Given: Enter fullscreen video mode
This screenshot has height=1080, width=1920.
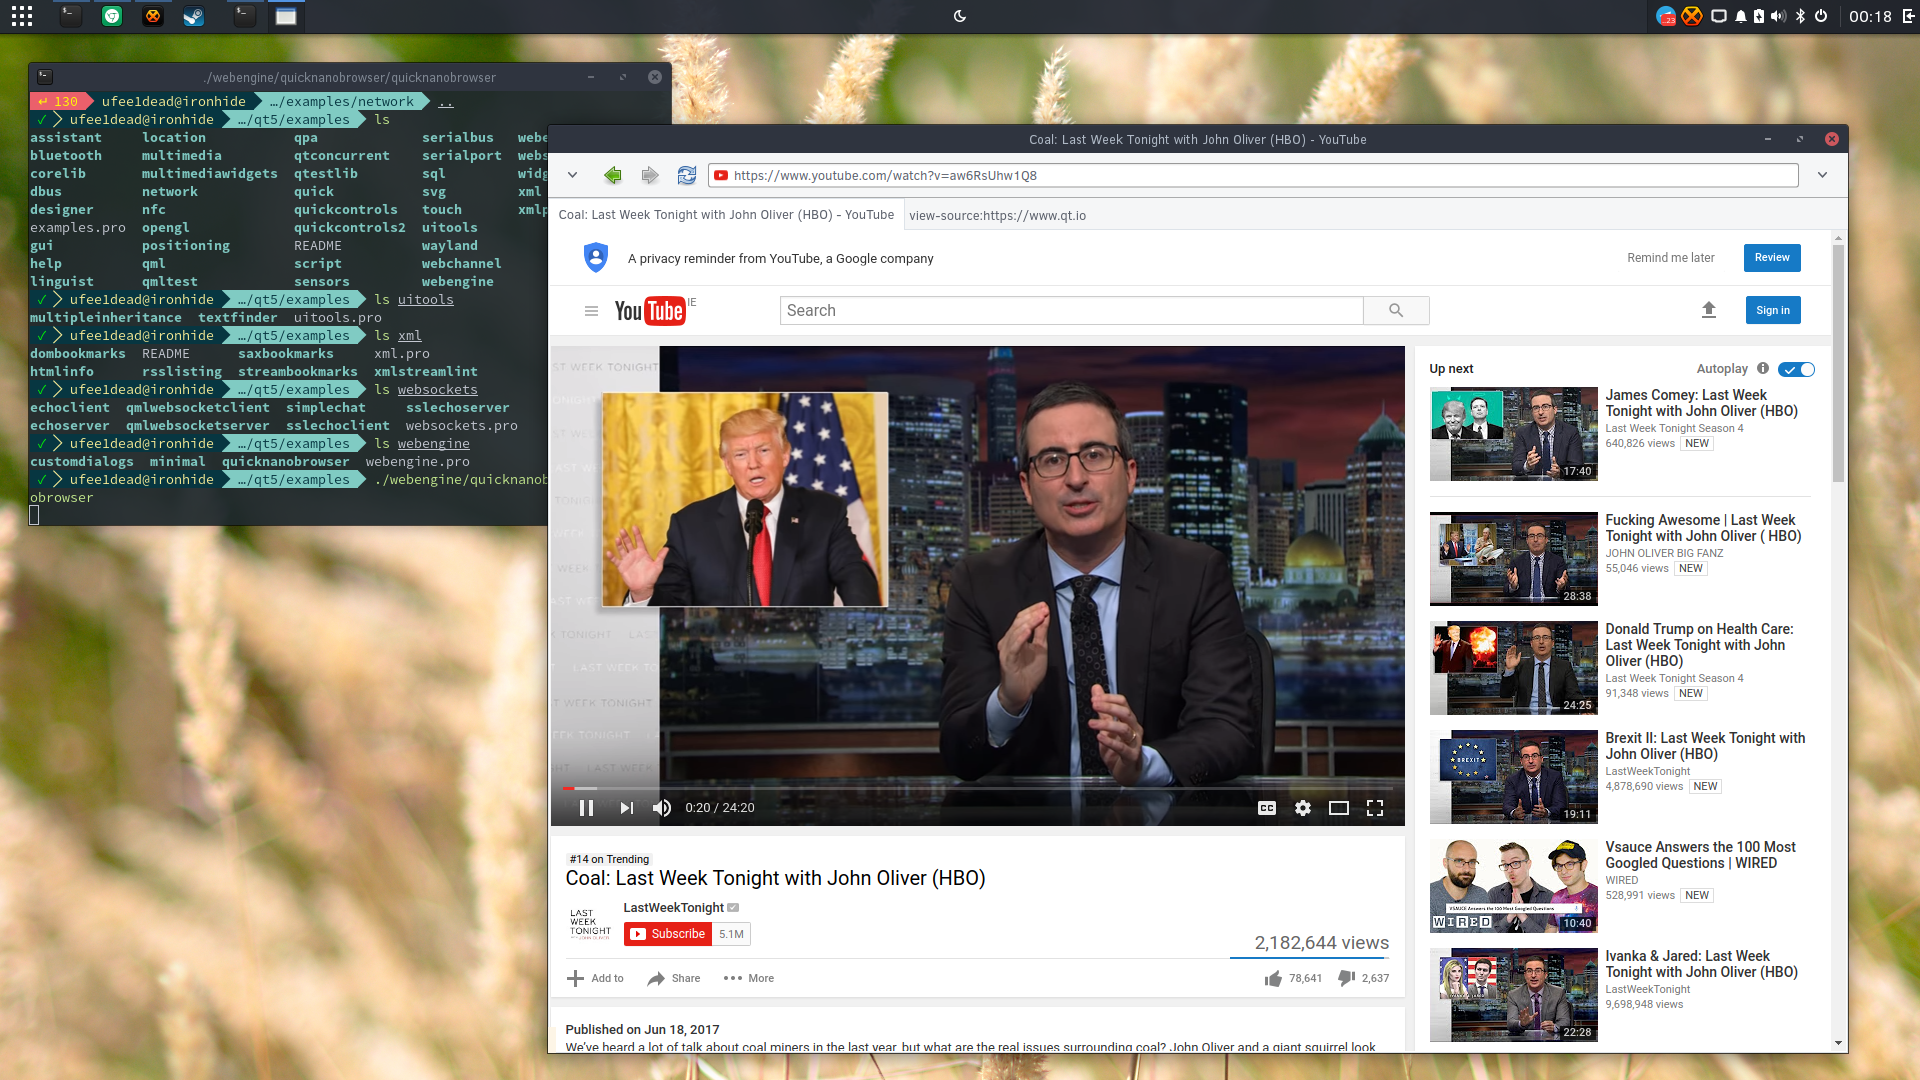Looking at the screenshot, I should click(x=1375, y=808).
